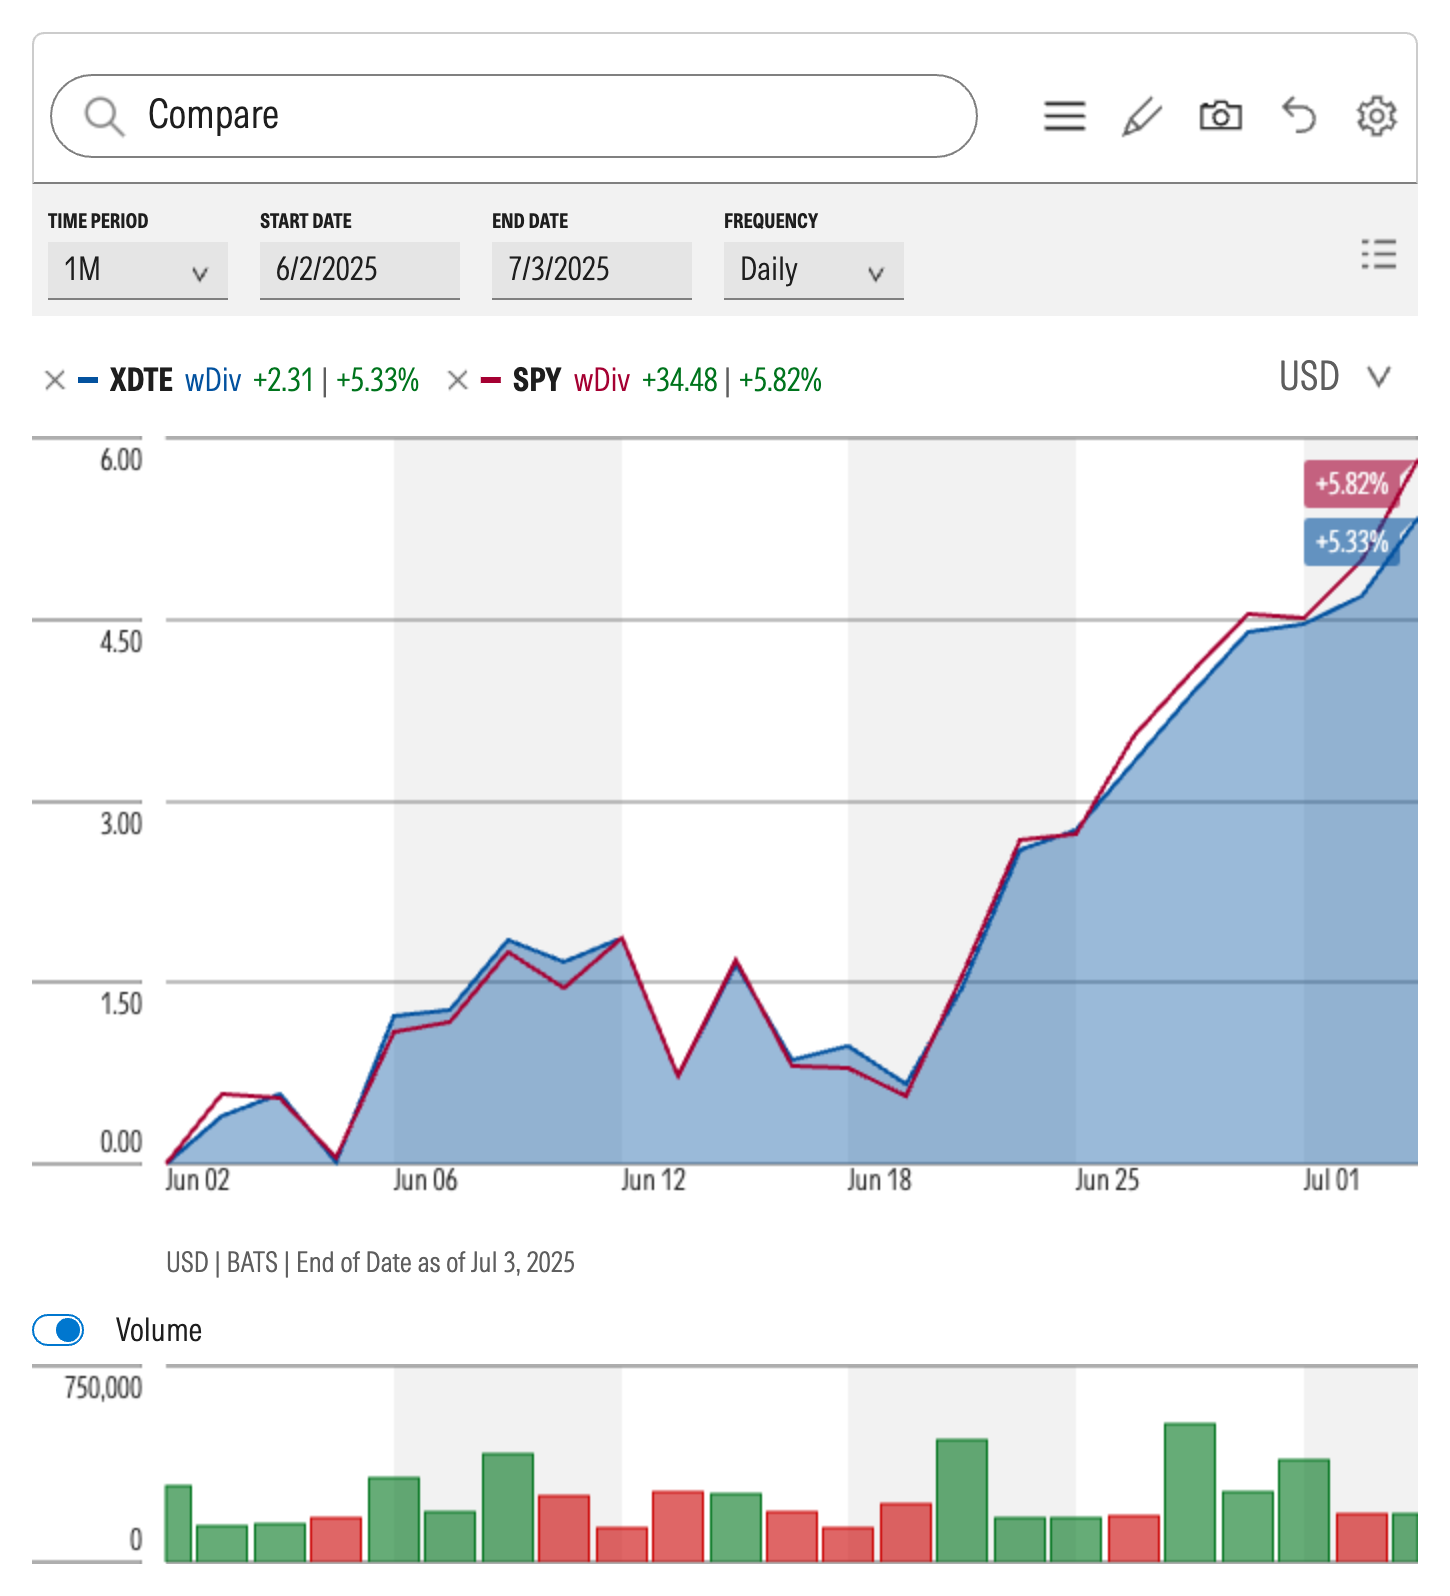This screenshot has height=1596, width=1450.
Task: Click the XDTE ticker label
Action: tap(141, 380)
